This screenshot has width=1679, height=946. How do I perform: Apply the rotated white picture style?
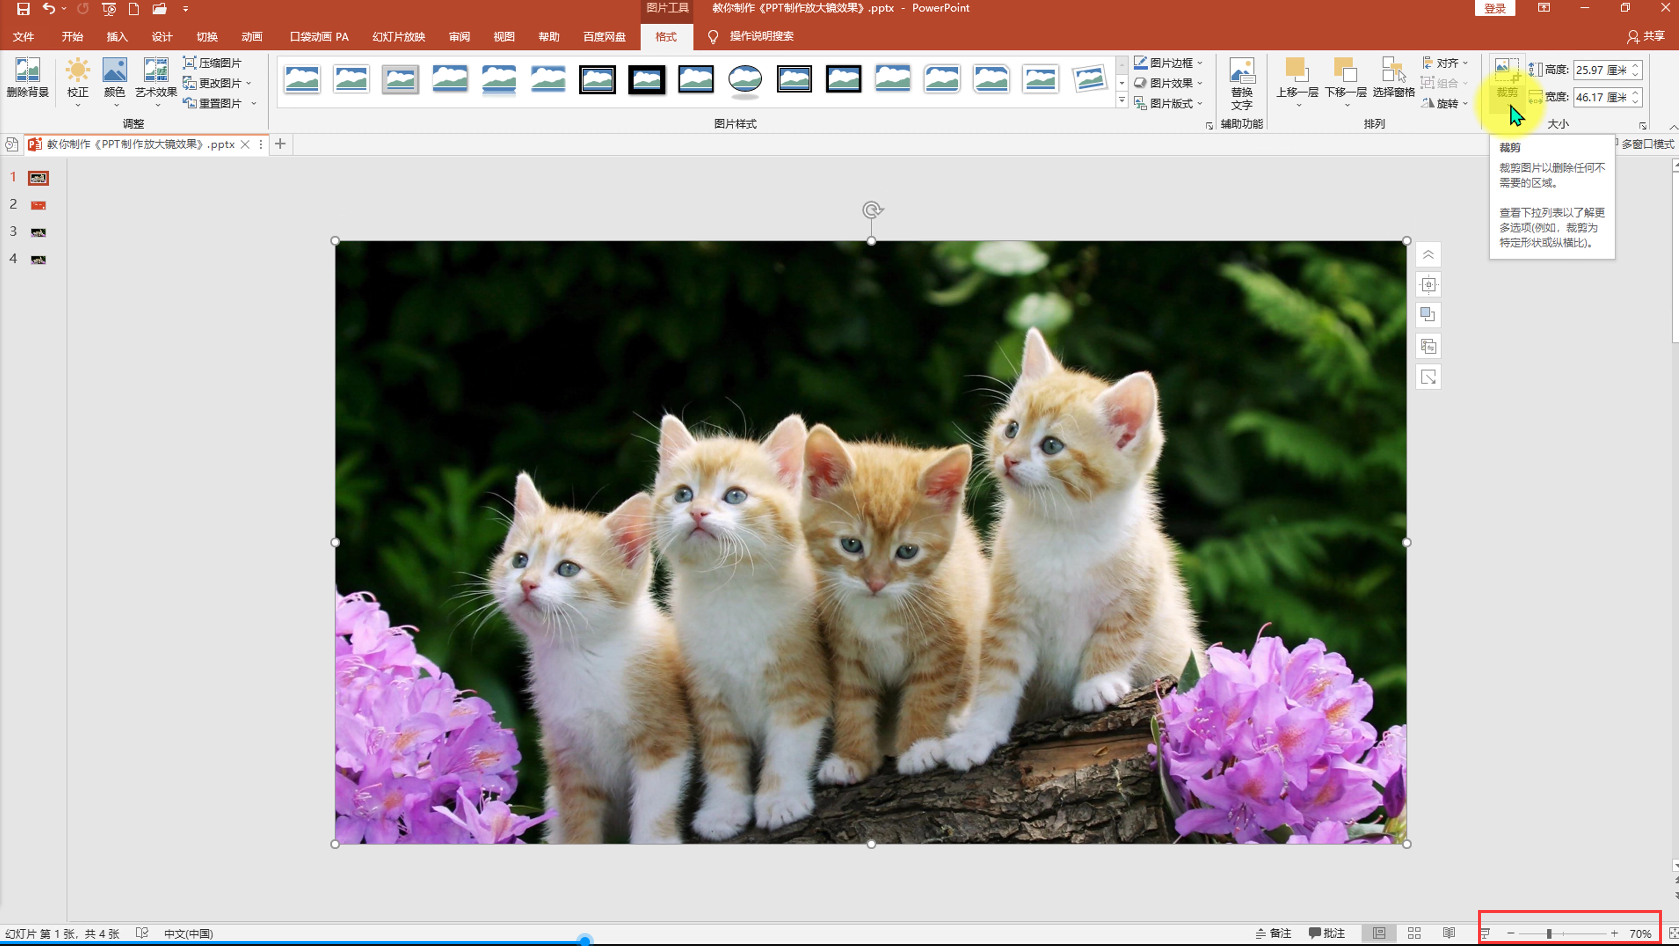pyautogui.click(x=1089, y=79)
